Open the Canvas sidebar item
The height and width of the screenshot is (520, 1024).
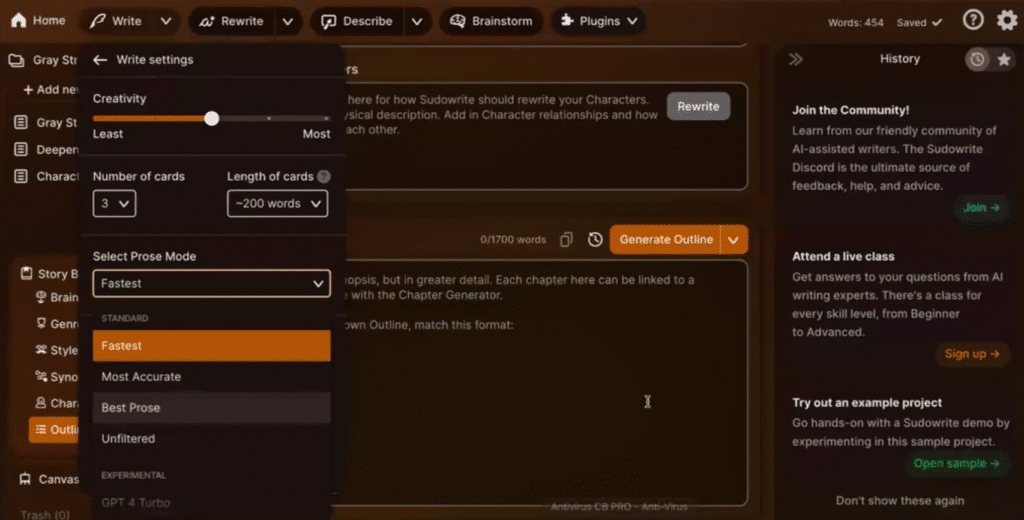coord(49,479)
